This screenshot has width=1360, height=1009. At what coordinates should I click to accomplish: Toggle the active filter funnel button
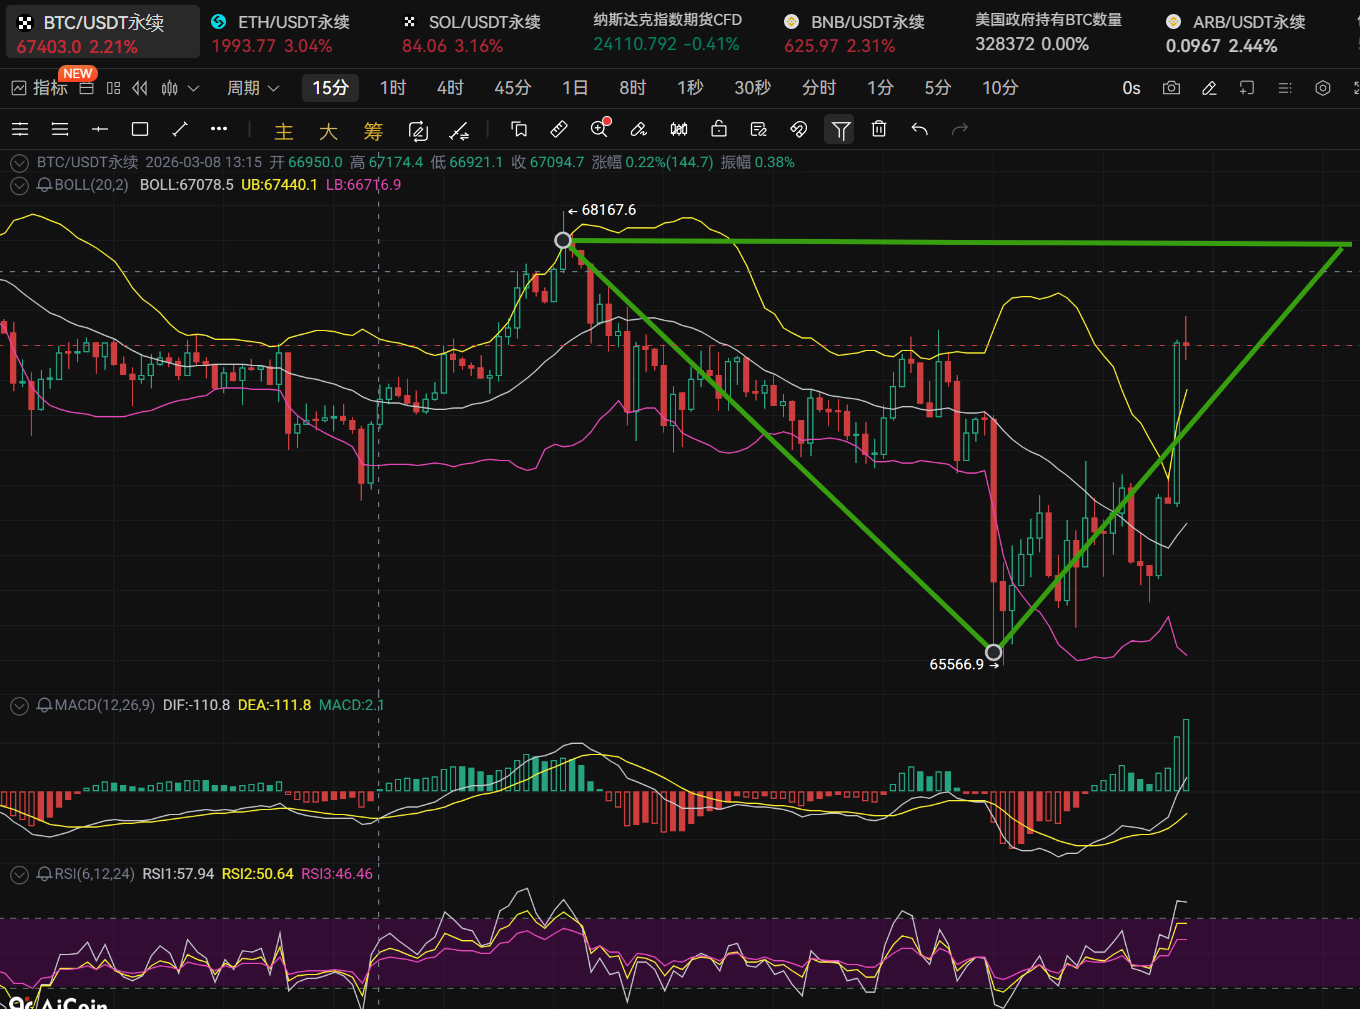pos(840,129)
